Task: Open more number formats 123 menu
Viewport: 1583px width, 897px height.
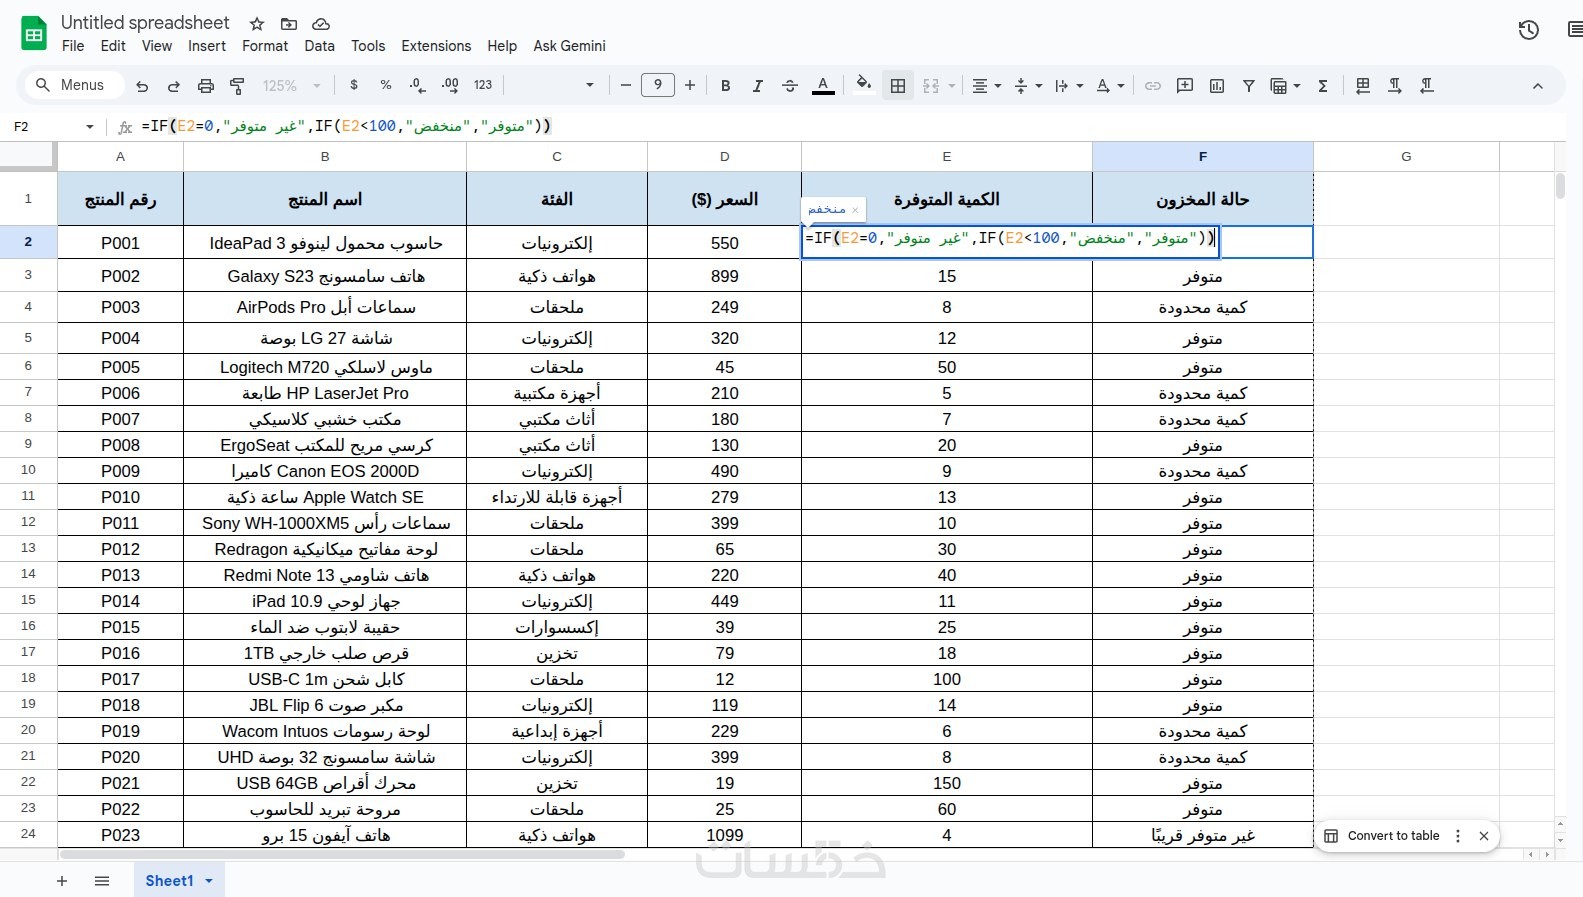Action: pos(483,85)
